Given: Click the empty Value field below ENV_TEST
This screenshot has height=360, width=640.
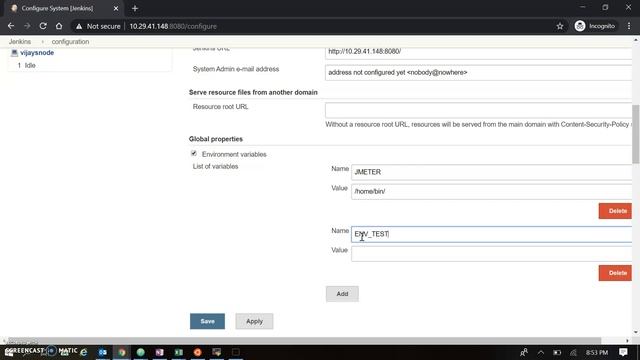Looking at the screenshot, I should coord(491,253).
